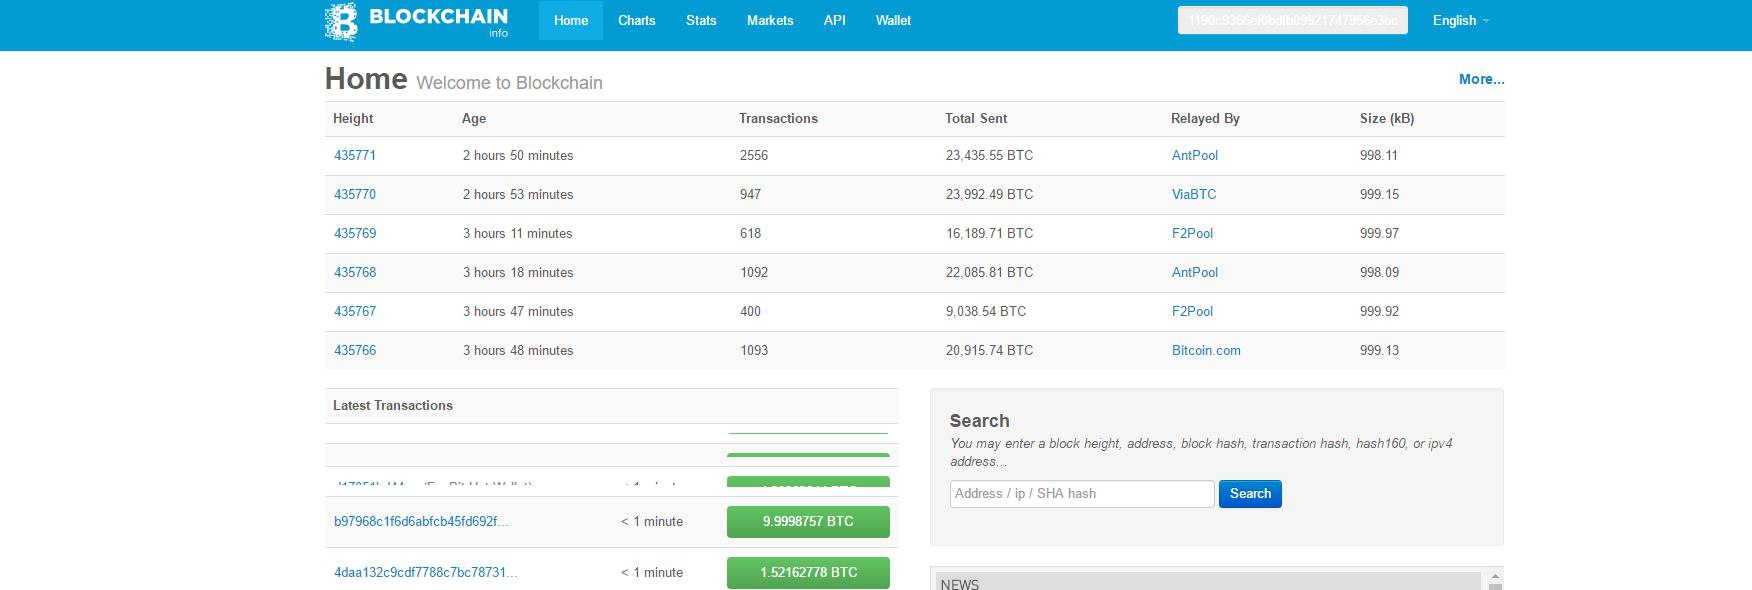Open F2Pool link for block 435767
This screenshot has height=590, width=1752.
[1192, 311]
